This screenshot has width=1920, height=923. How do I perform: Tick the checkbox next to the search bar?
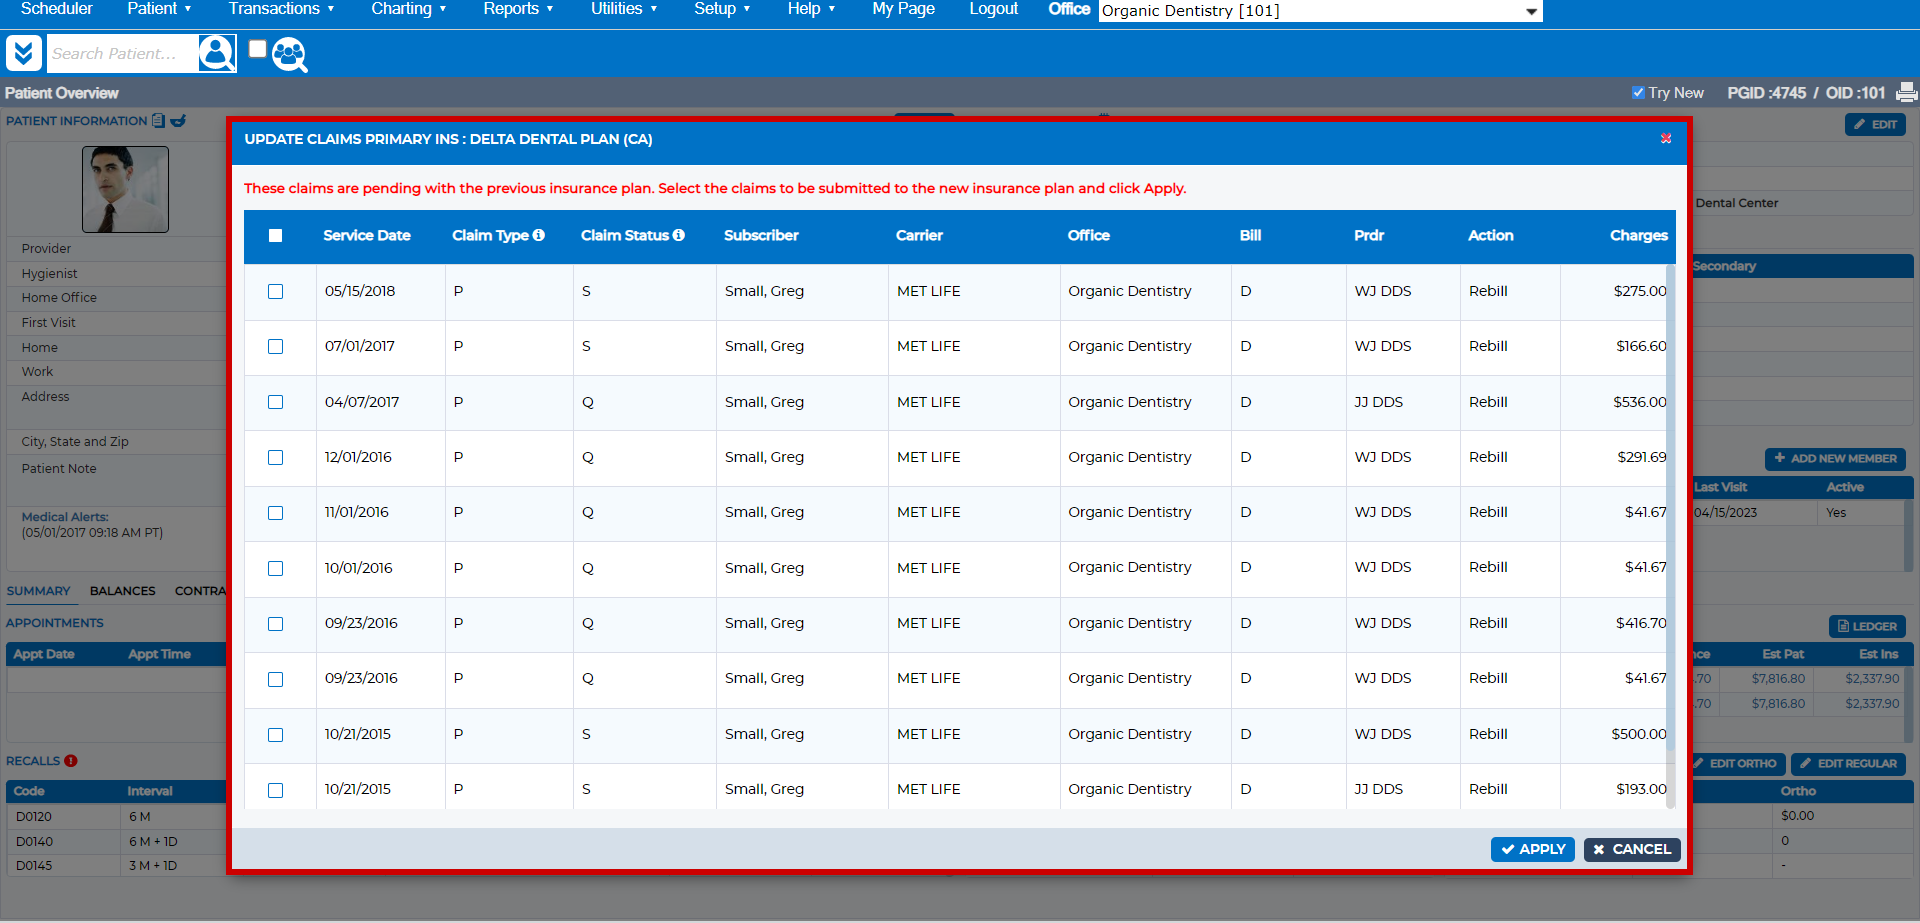pos(258,49)
